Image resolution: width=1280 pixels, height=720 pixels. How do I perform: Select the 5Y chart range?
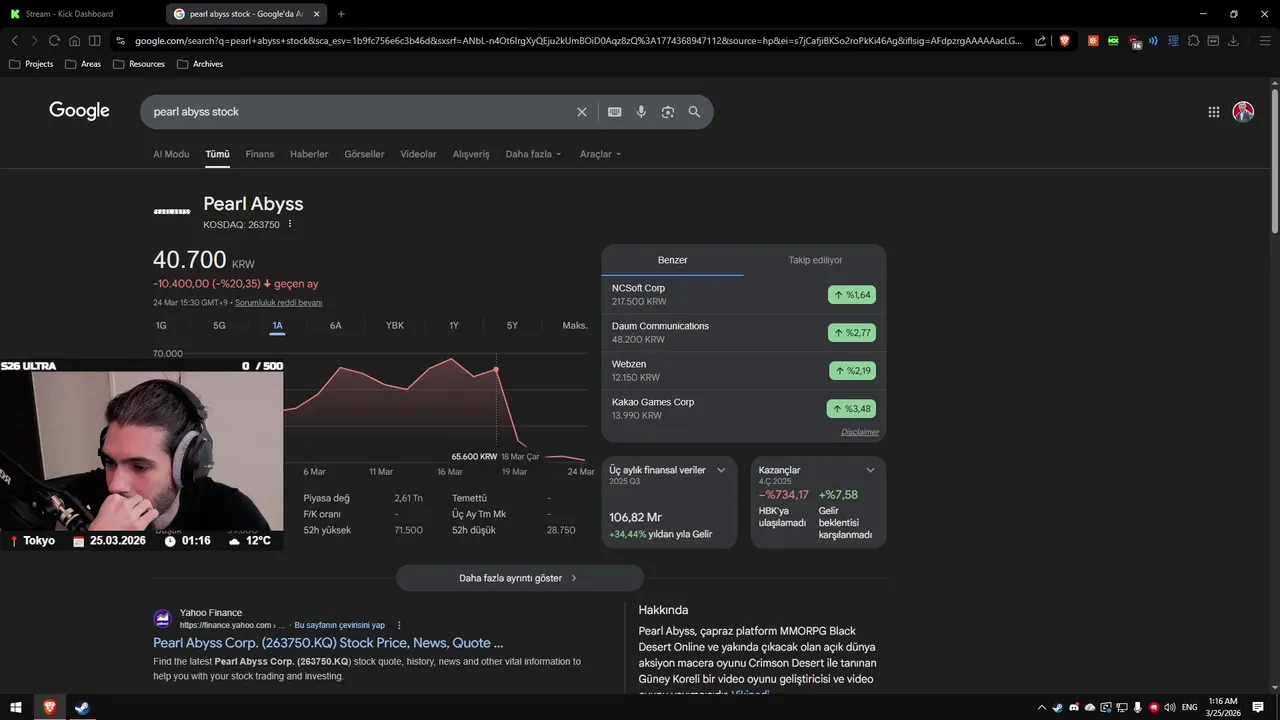tap(512, 325)
